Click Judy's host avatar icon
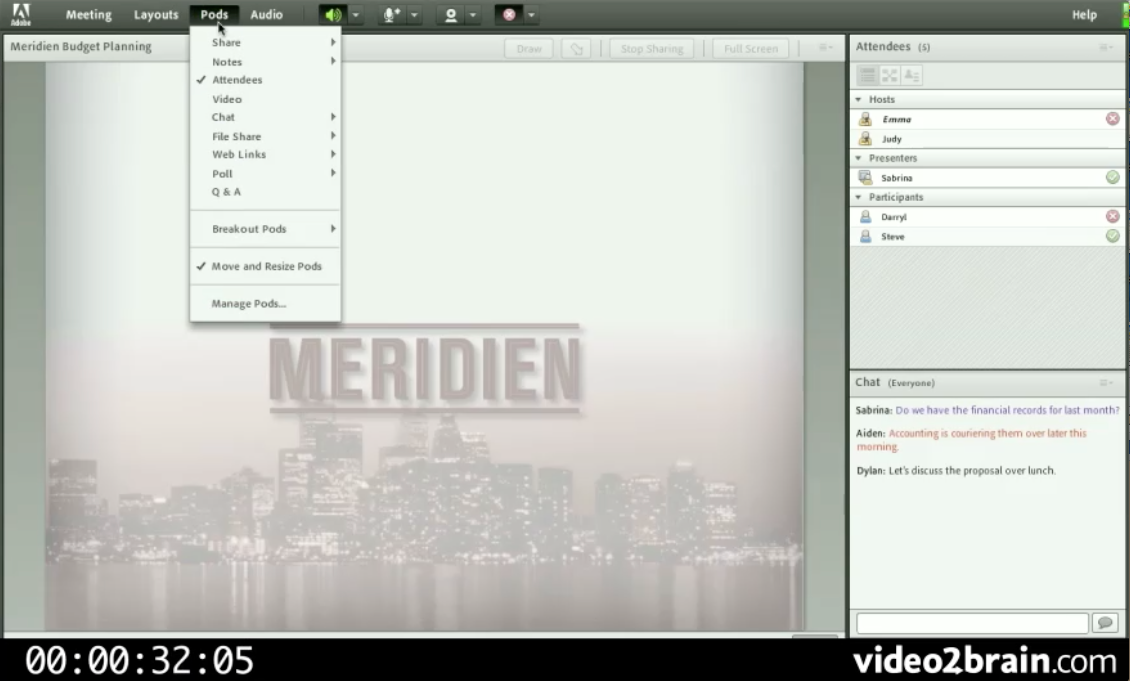This screenshot has height=681, width=1130. tap(866, 138)
